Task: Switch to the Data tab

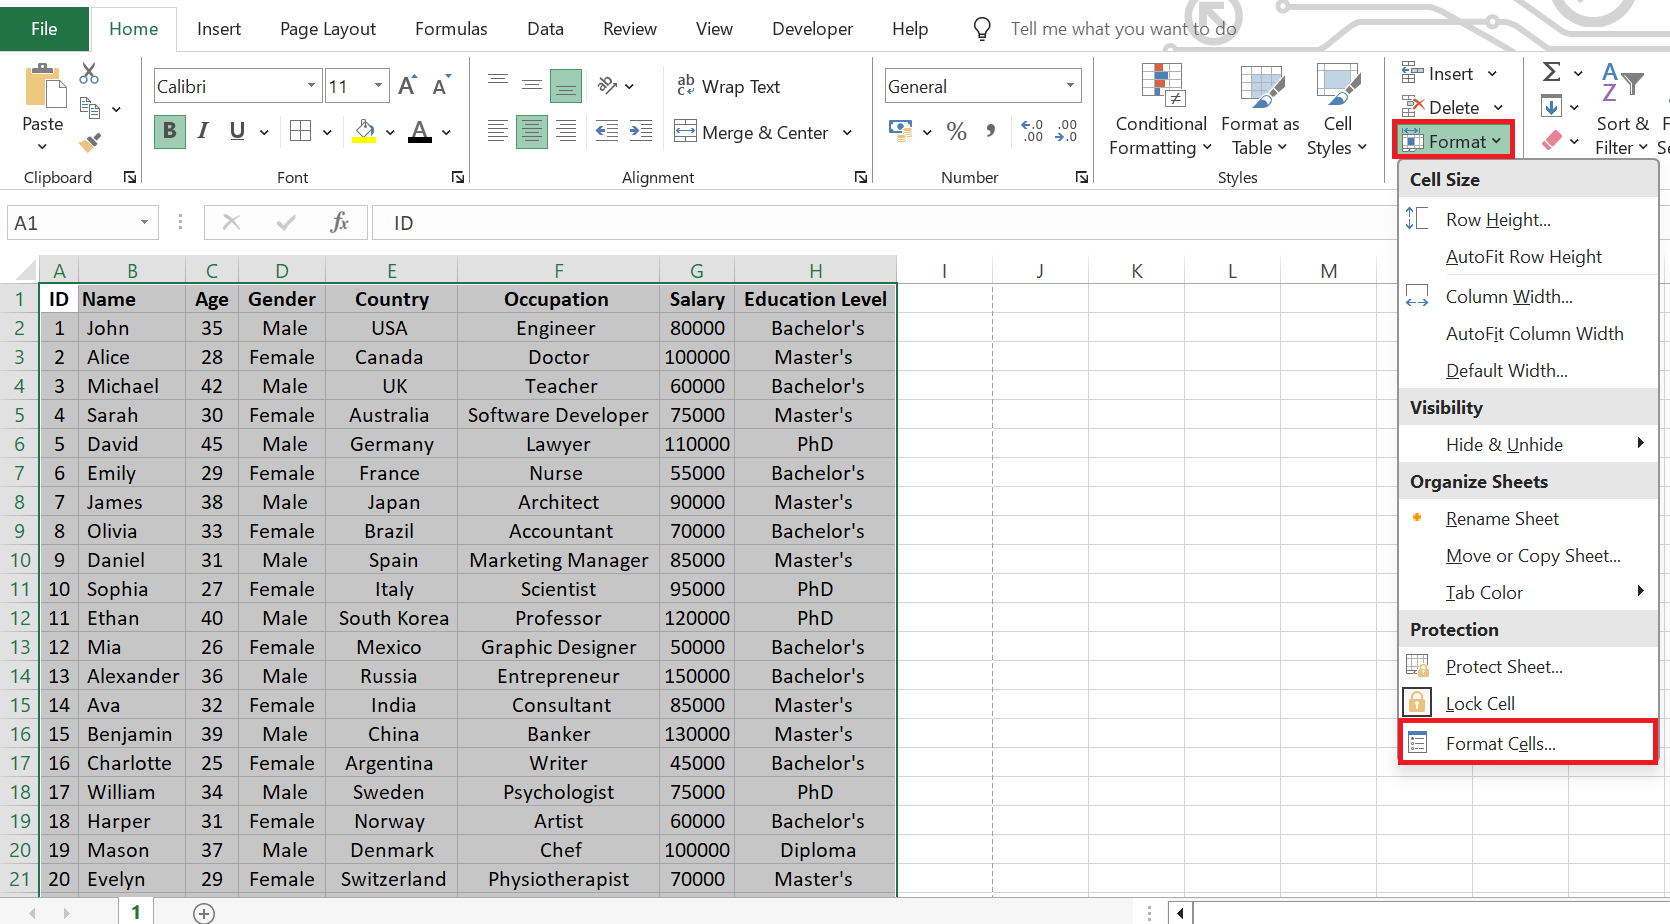Action: 545,29
